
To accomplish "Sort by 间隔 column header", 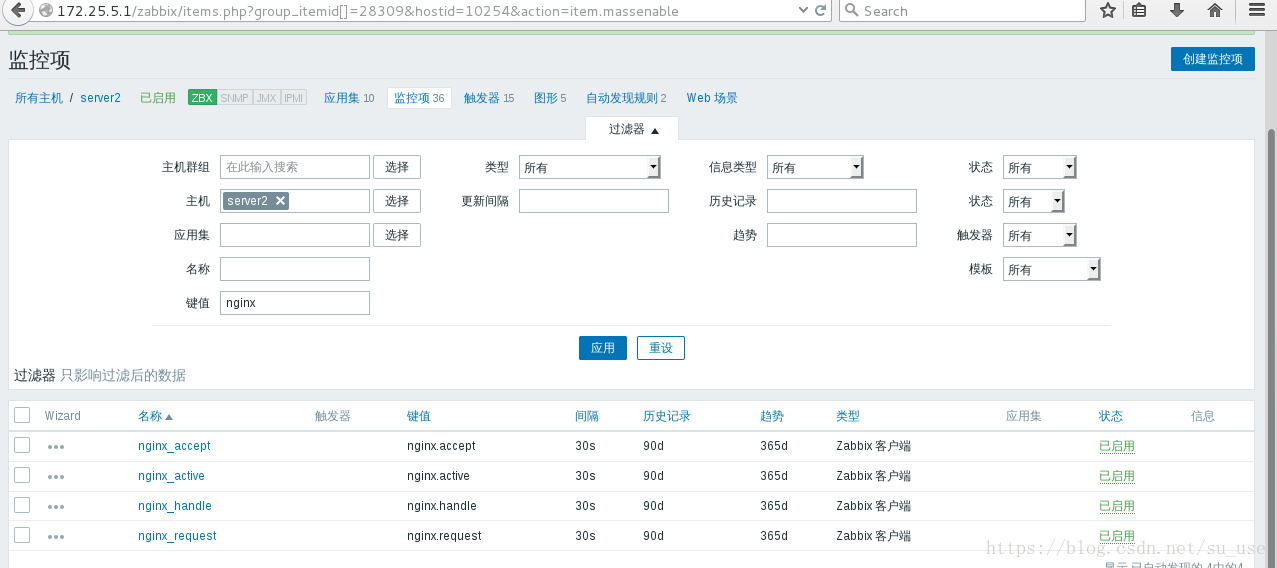I will [587, 416].
